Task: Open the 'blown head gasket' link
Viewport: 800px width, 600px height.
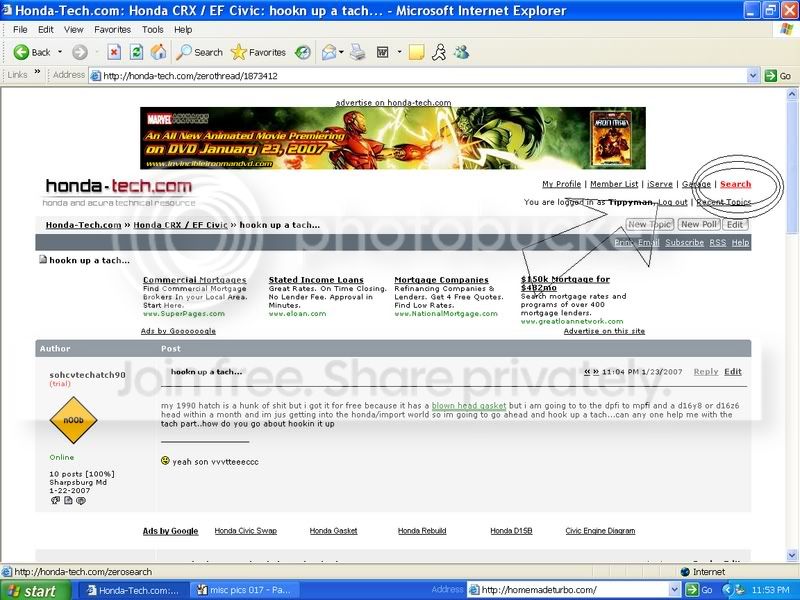Action: point(469,406)
